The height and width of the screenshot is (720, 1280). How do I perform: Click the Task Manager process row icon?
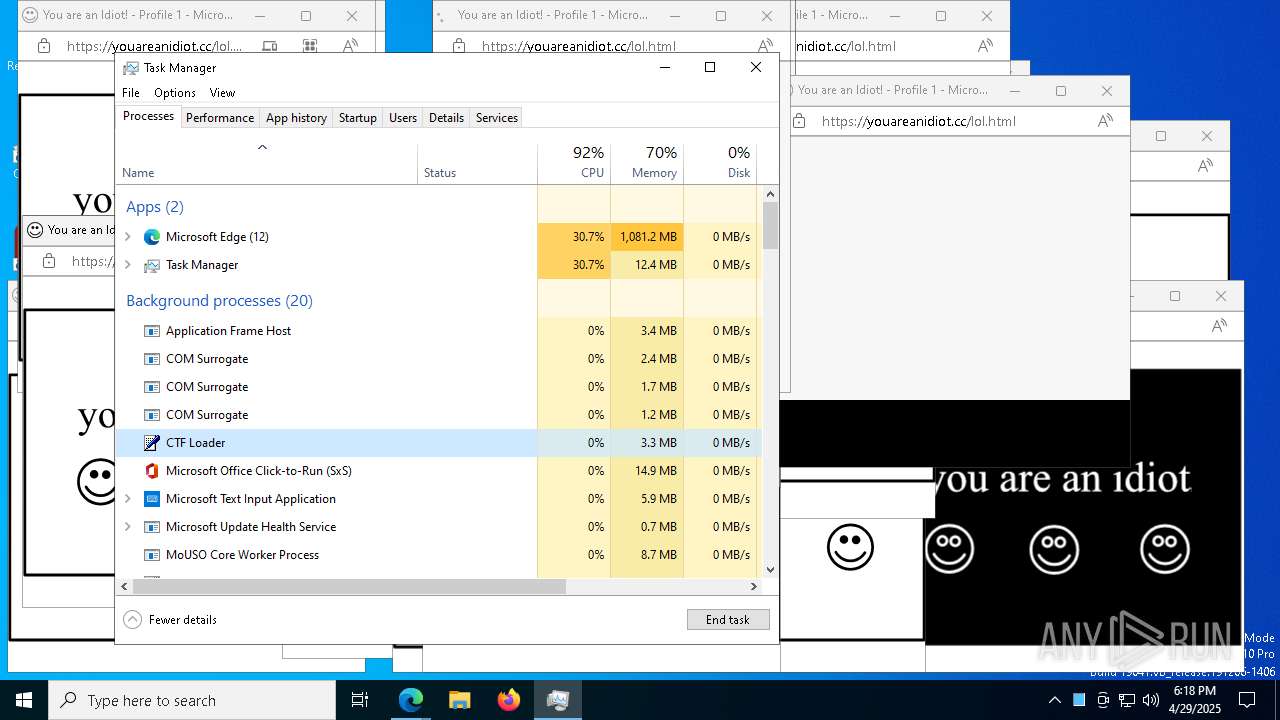pos(152,265)
